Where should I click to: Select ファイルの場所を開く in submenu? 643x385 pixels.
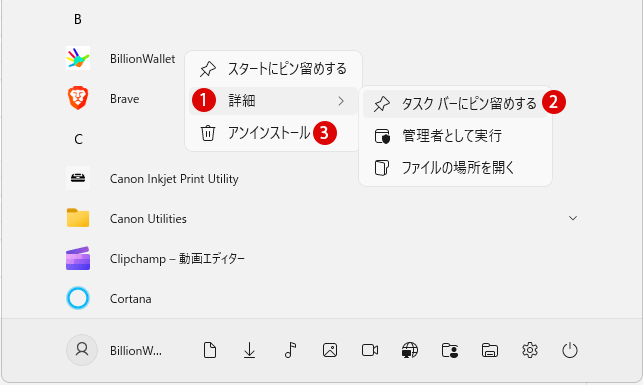point(455,168)
